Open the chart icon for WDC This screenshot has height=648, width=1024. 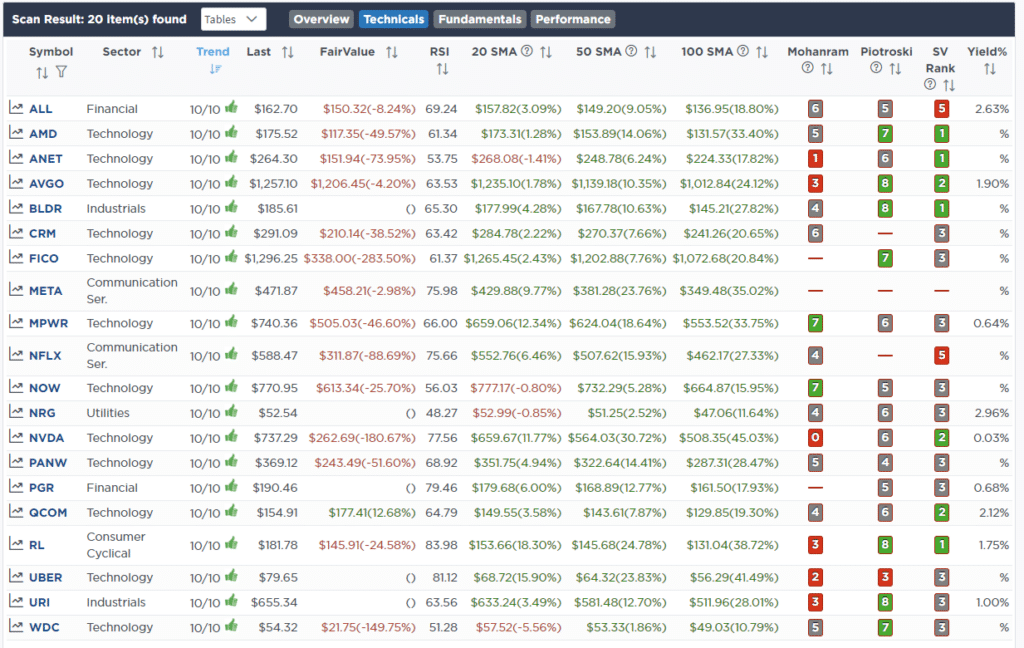tap(16, 626)
